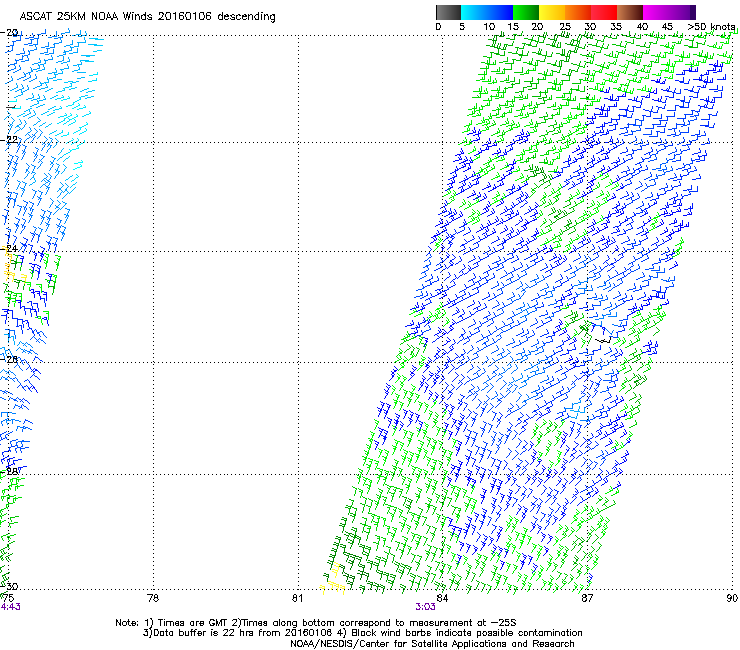Click the '-30' latitude axis label
Screen dimensions: 740x650
(x=9, y=586)
